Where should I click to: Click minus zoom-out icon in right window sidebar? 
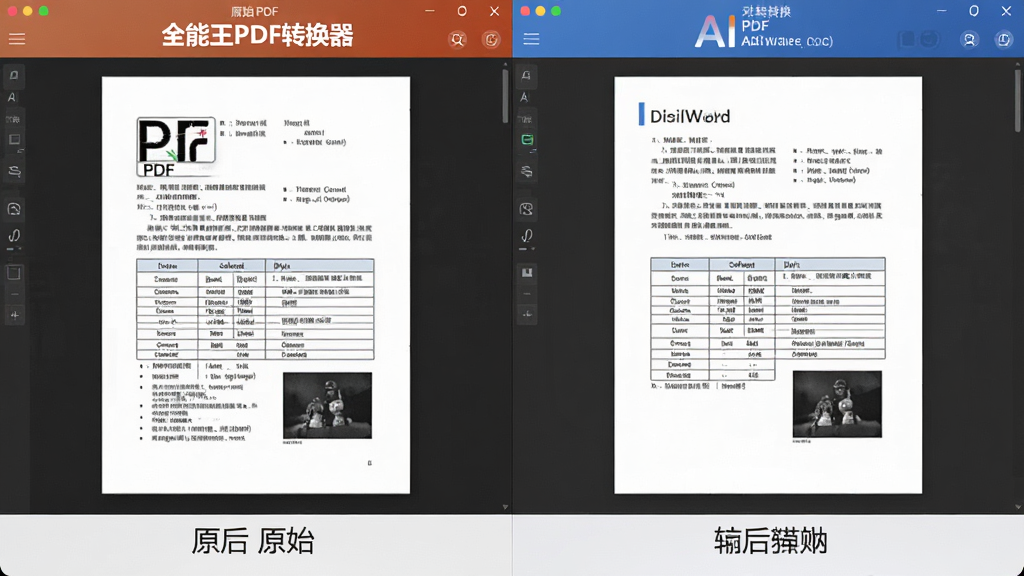pos(526,295)
